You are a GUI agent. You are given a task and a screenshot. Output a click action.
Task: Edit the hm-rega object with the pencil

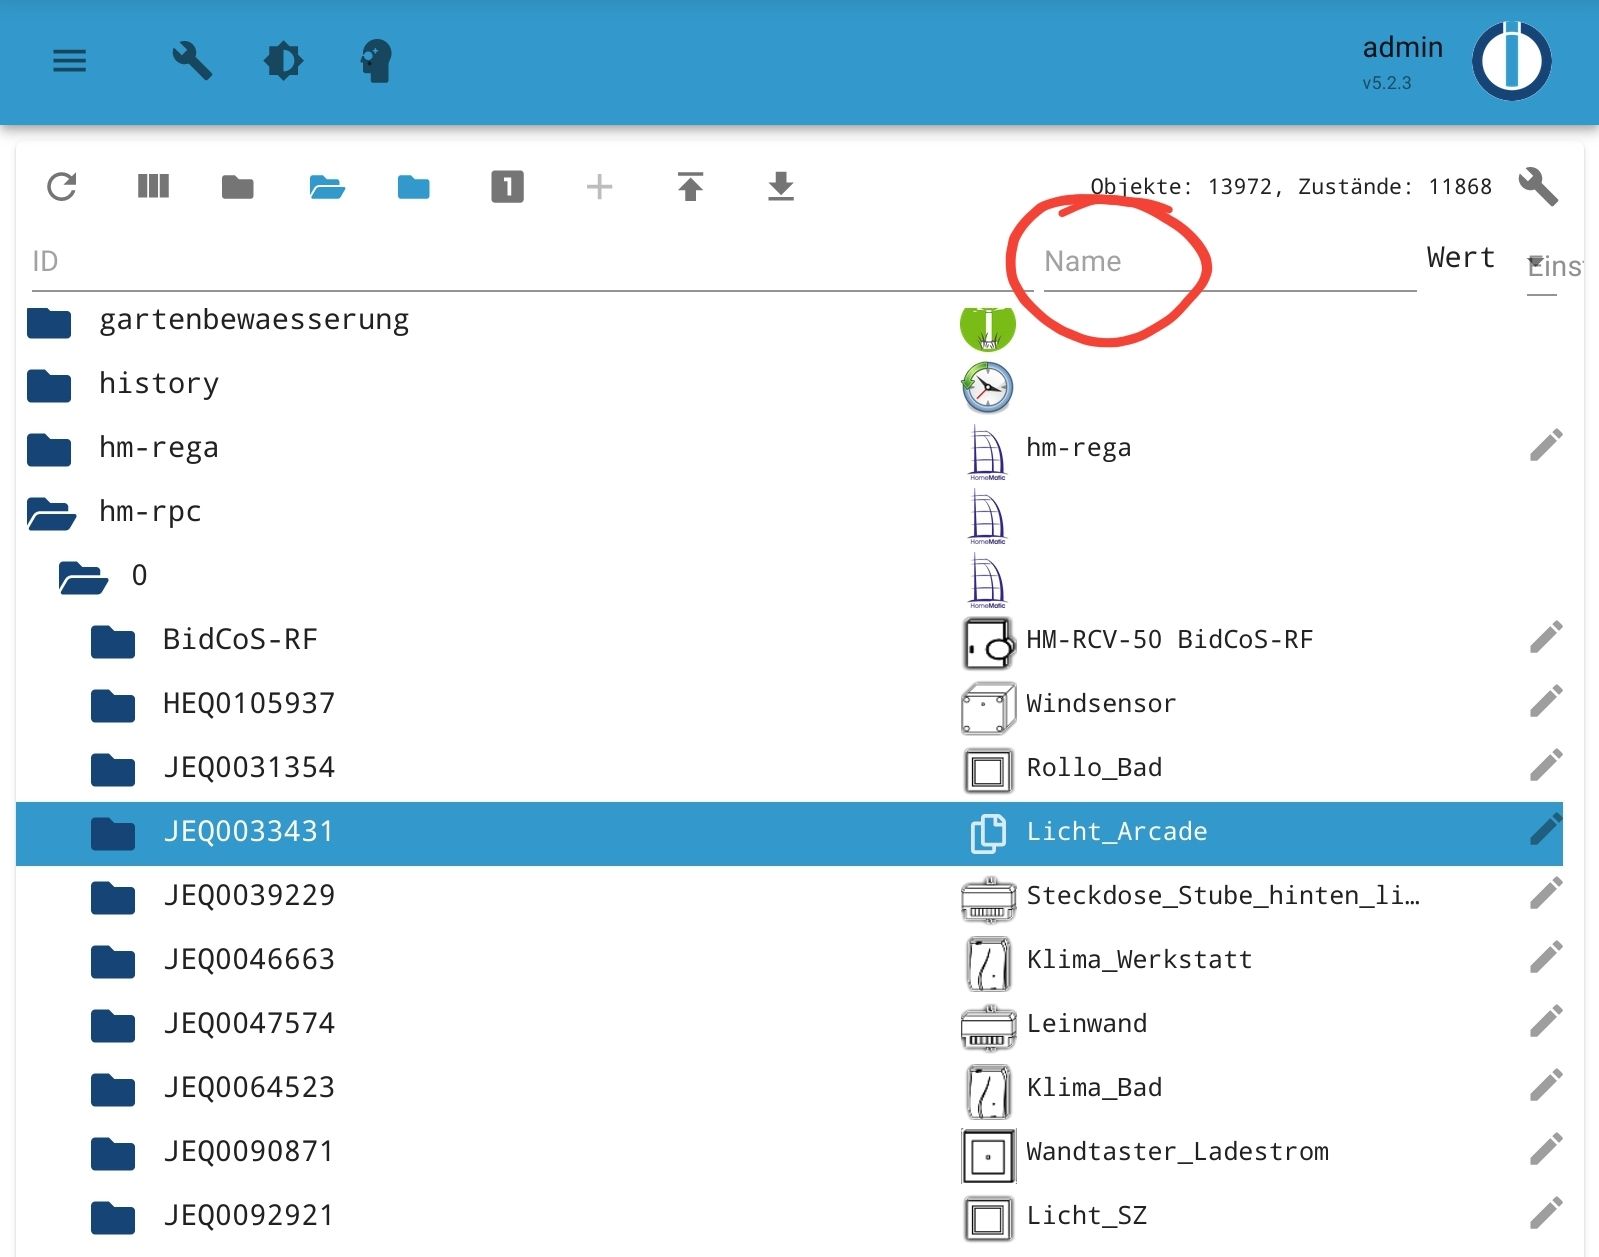pos(1546,445)
